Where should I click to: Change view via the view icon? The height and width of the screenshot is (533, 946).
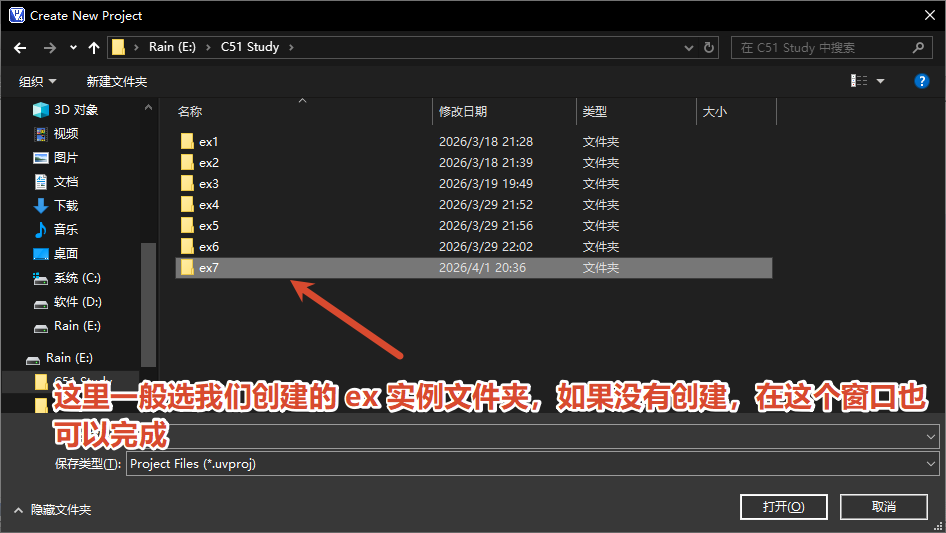(x=859, y=81)
